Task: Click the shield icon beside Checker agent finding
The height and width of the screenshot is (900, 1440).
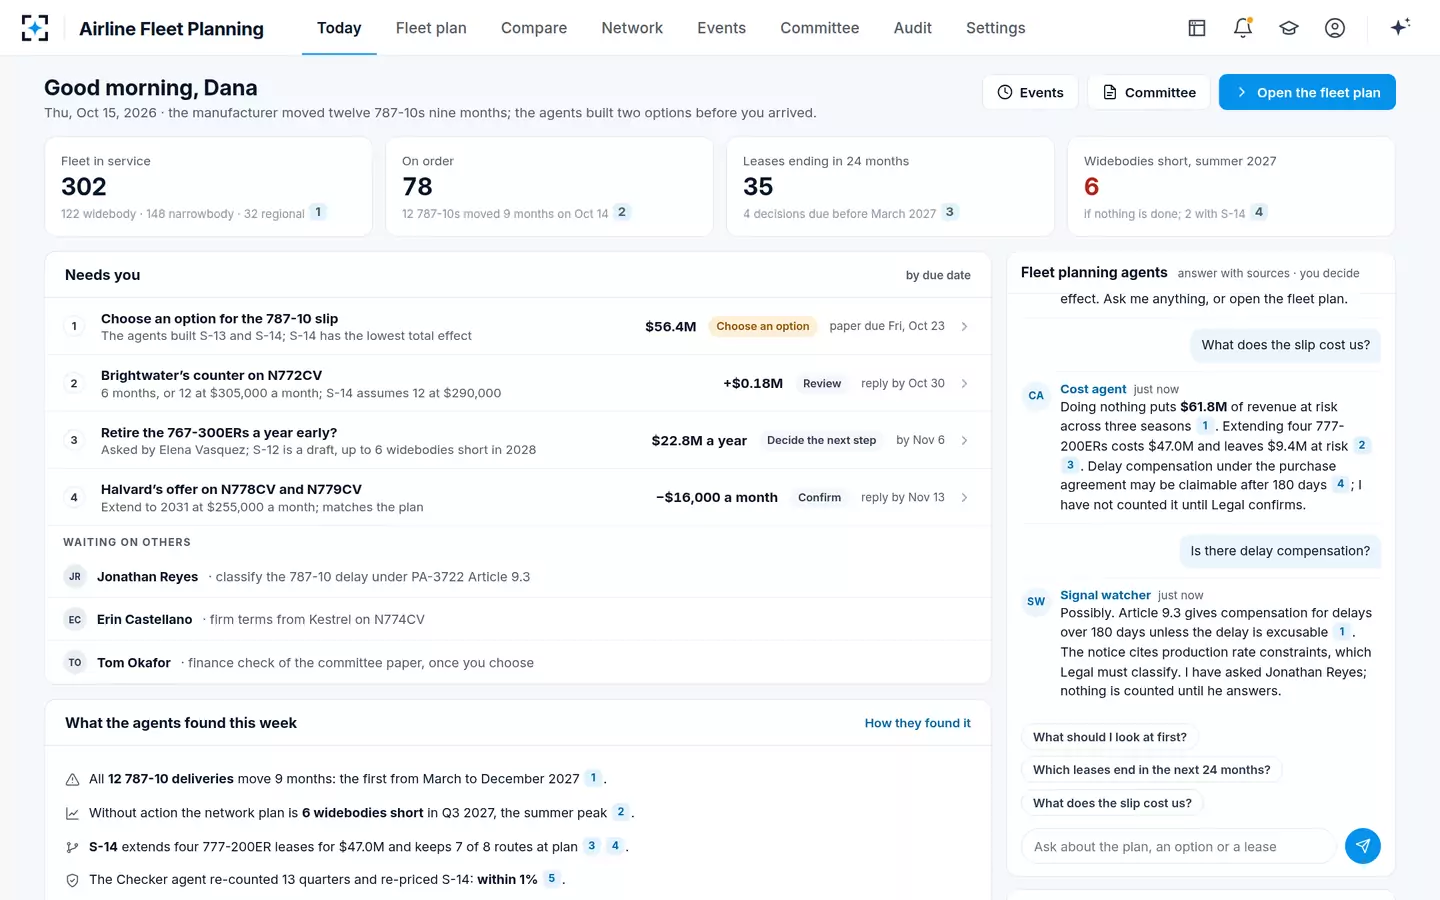Action: coord(72,881)
